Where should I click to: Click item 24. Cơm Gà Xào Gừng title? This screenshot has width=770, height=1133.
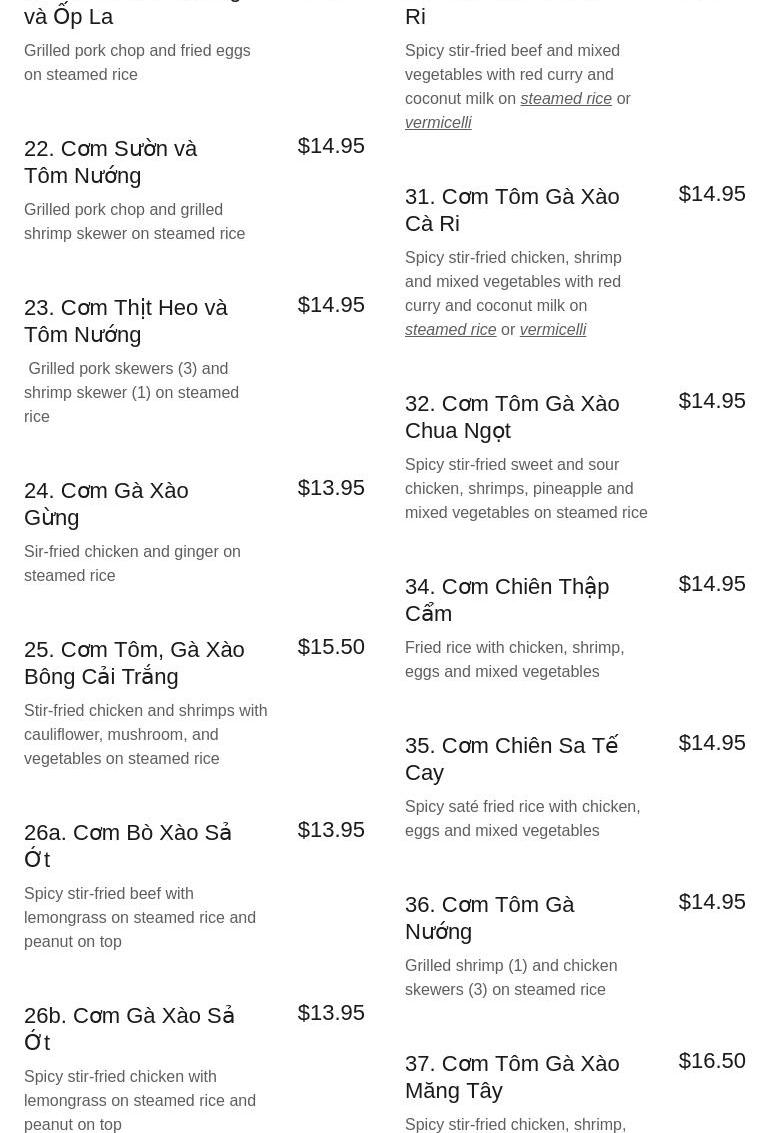(x=106, y=504)
